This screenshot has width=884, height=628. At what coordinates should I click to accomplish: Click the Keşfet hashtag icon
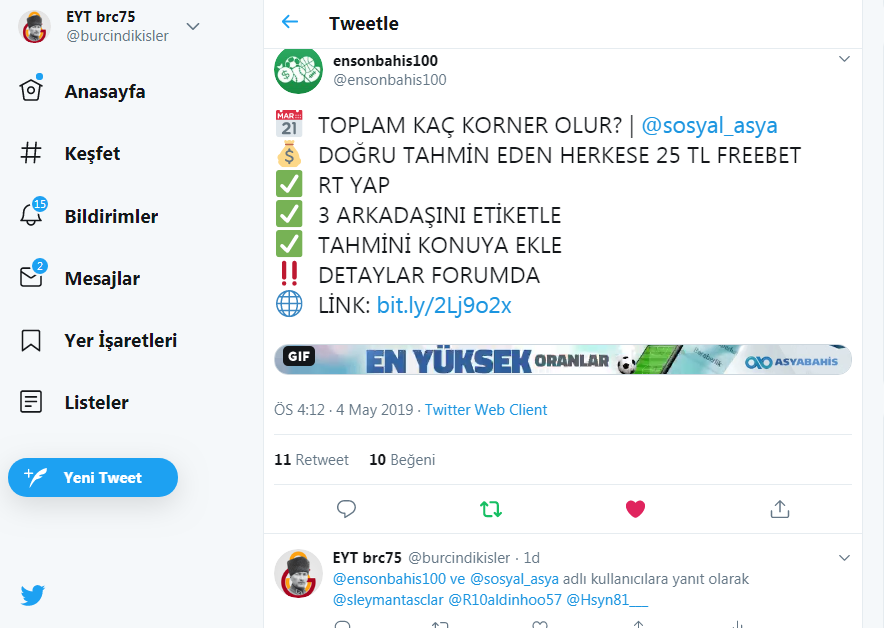[31, 153]
